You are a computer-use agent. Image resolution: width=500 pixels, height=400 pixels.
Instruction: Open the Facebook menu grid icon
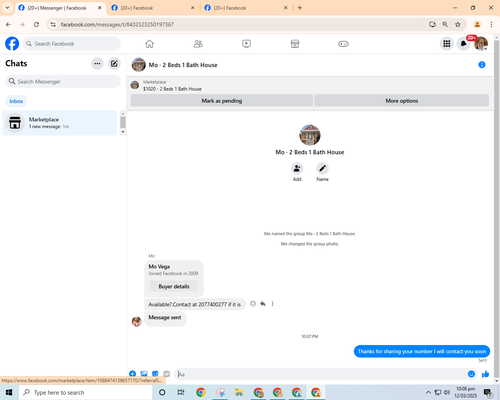[447, 44]
